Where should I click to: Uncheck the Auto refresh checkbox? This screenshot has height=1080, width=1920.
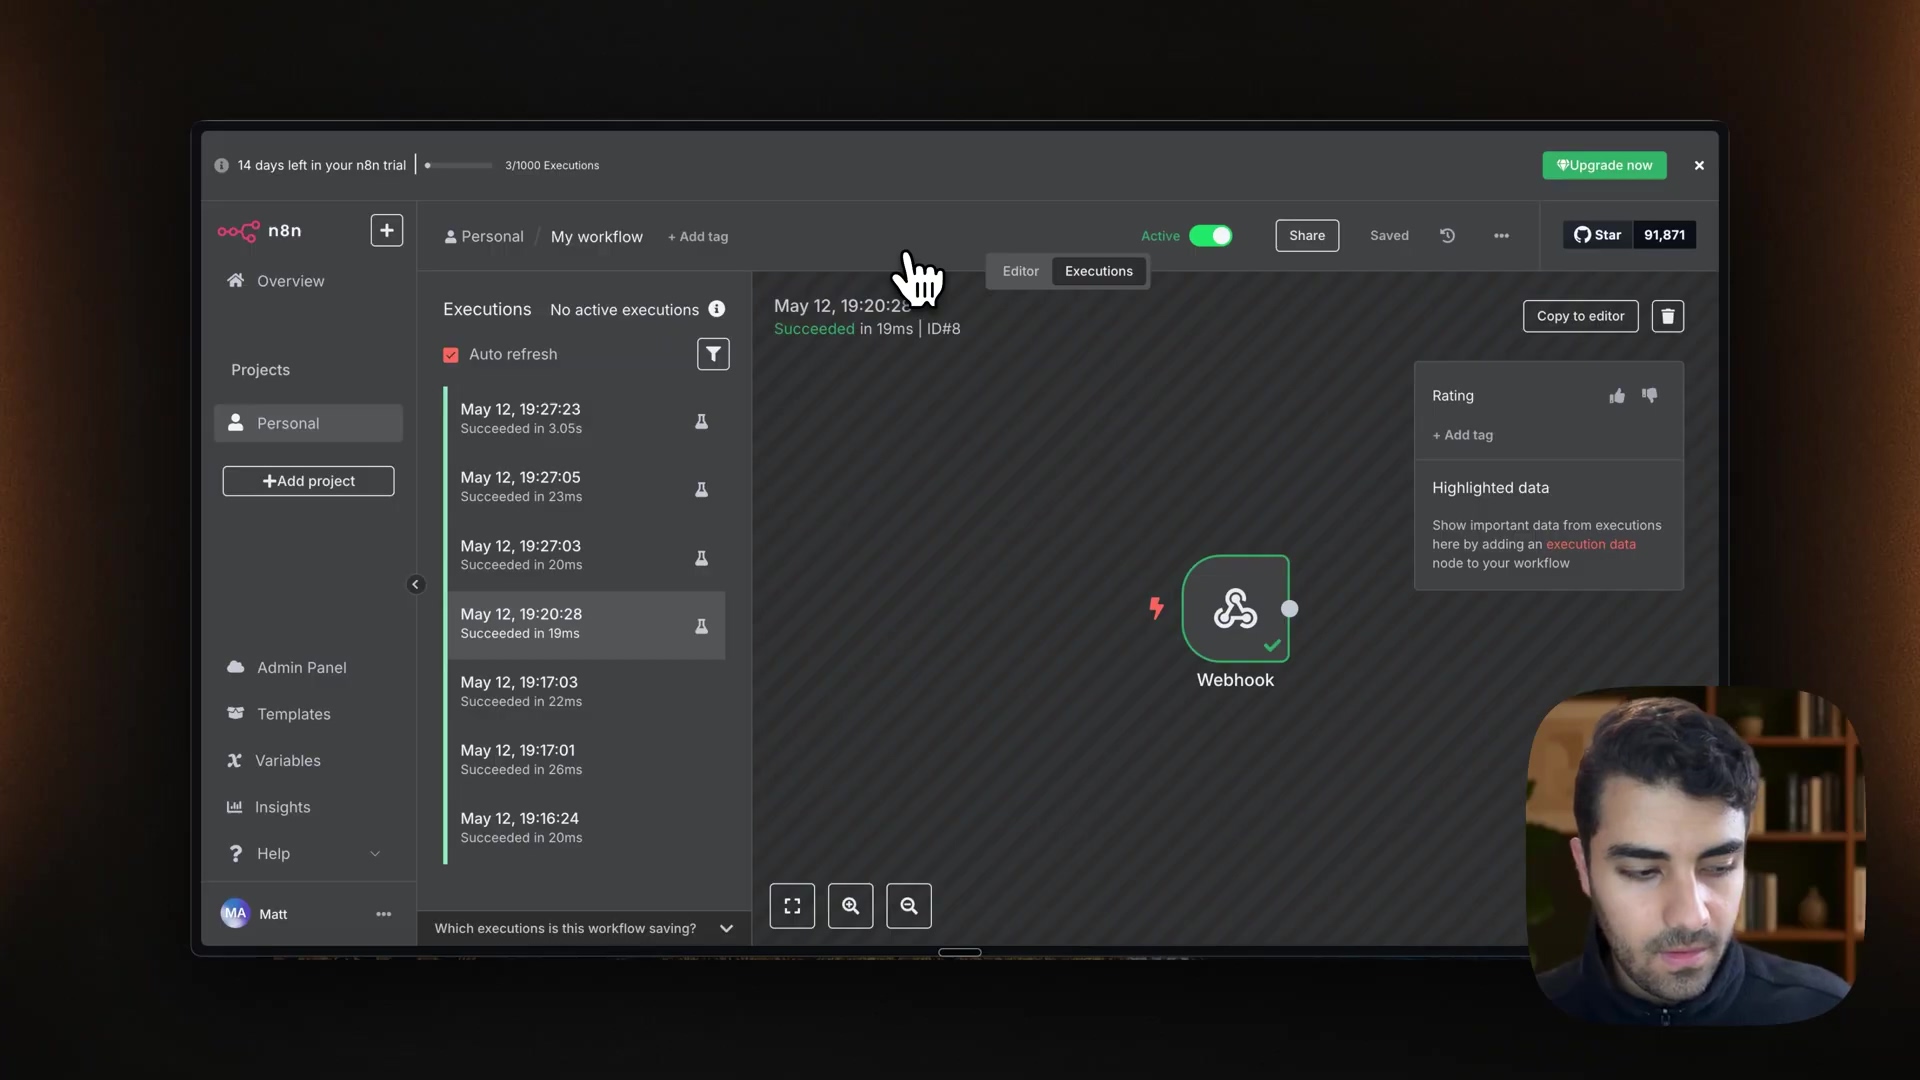pos(451,355)
